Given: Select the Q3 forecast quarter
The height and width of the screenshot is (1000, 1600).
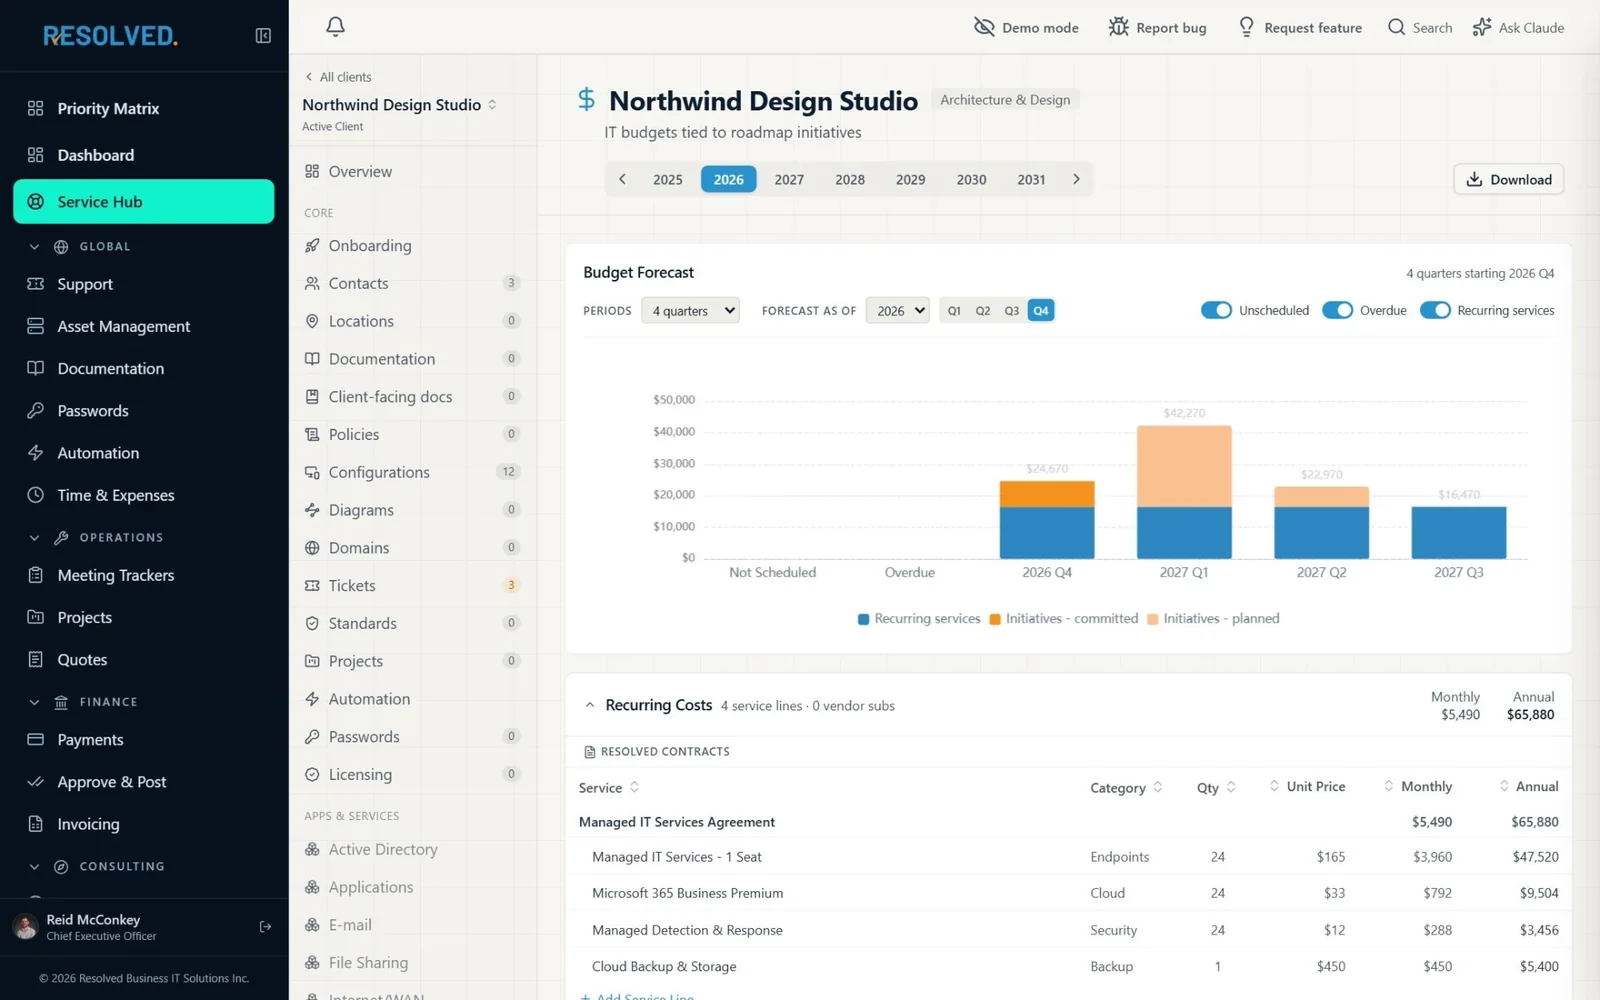Looking at the screenshot, I should 1012,311.
